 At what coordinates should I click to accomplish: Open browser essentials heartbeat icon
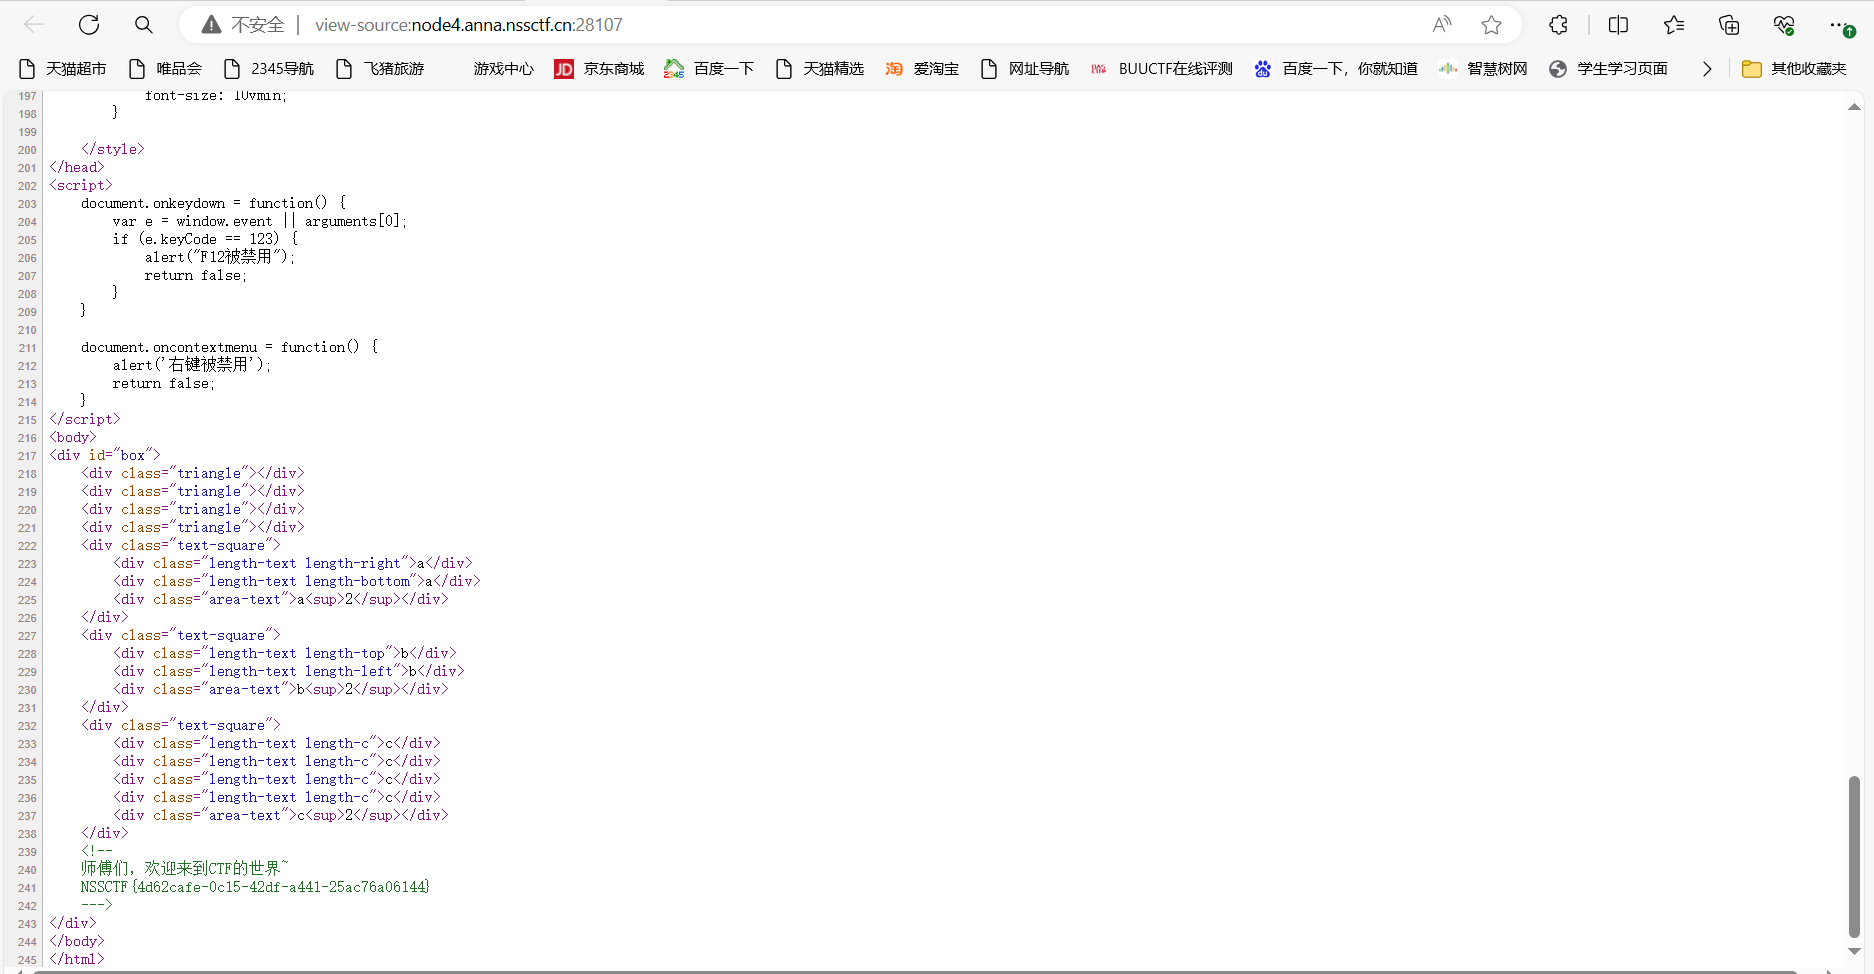tap(1784, 25)
